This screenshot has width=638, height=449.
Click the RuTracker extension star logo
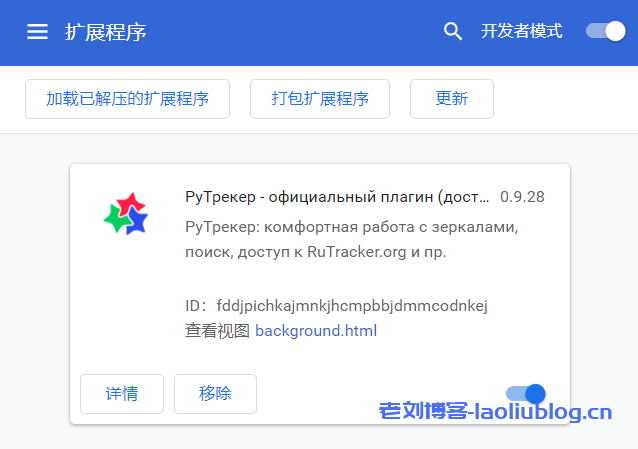[126, 214]
